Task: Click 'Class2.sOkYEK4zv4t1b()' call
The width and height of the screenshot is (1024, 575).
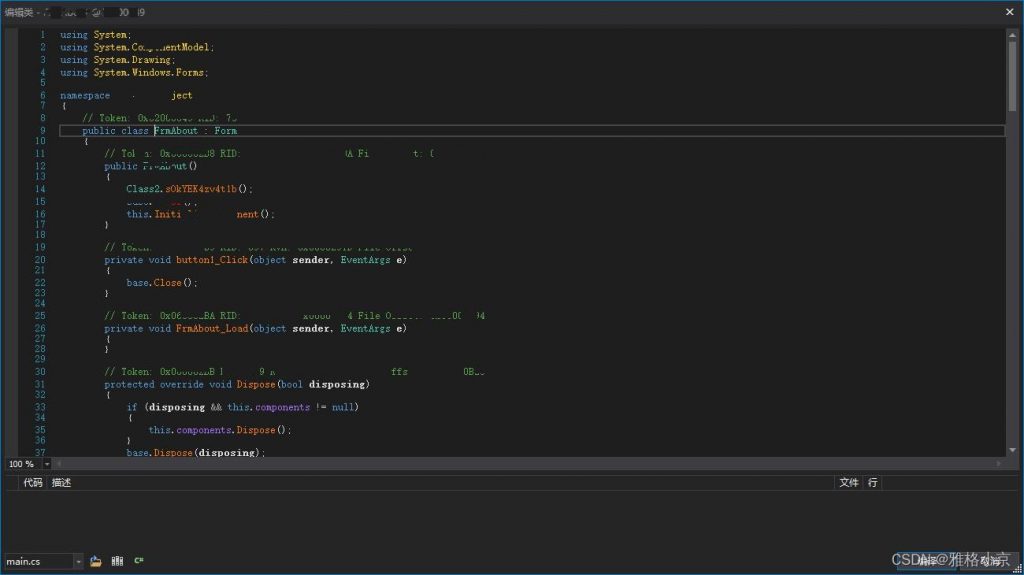Action: pyautogui.click(x=189, y=189)
